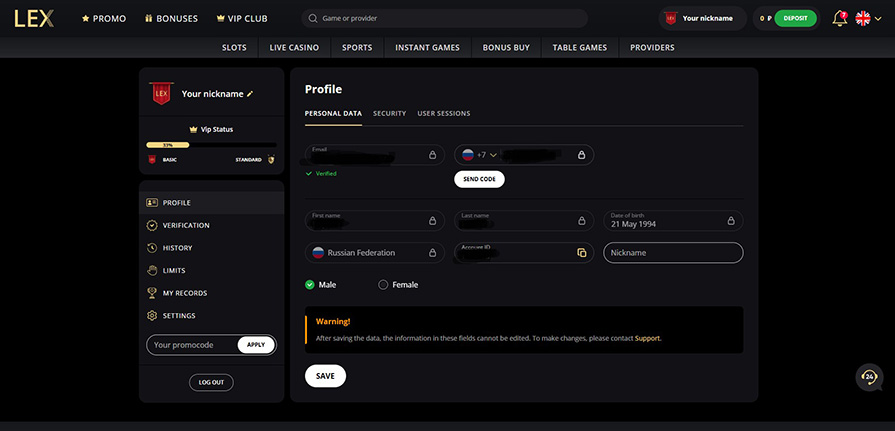Open the Sports category
Viewport: 895px width, 431px height.
(x=357, y=48)
